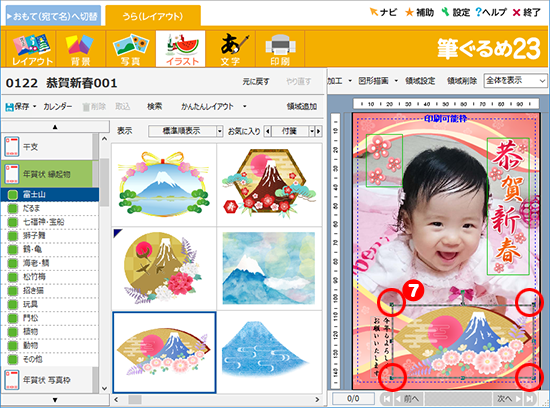Open the 全体を表示 zoom dropdown
Viewport: 550px width, 408px height.
[542, 81]
